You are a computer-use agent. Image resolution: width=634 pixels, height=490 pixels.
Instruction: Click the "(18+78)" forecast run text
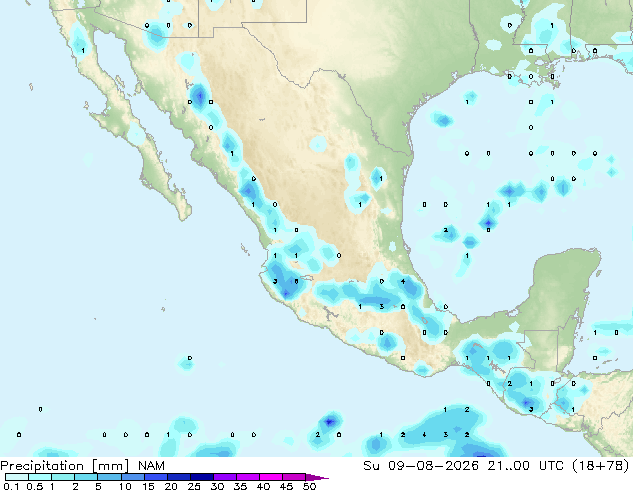pyautogui.click(x=601, y=465)
